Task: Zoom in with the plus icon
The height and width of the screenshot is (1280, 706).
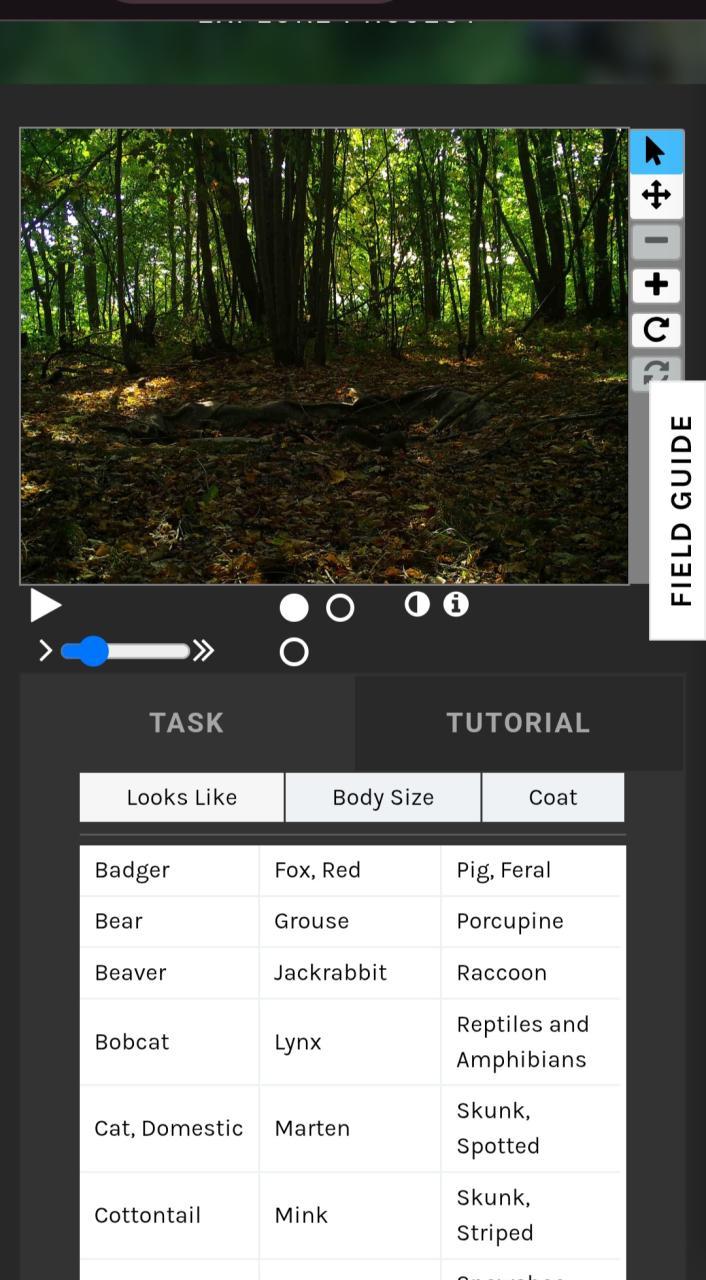Action: pyautogui.click(x=656, y=285)
